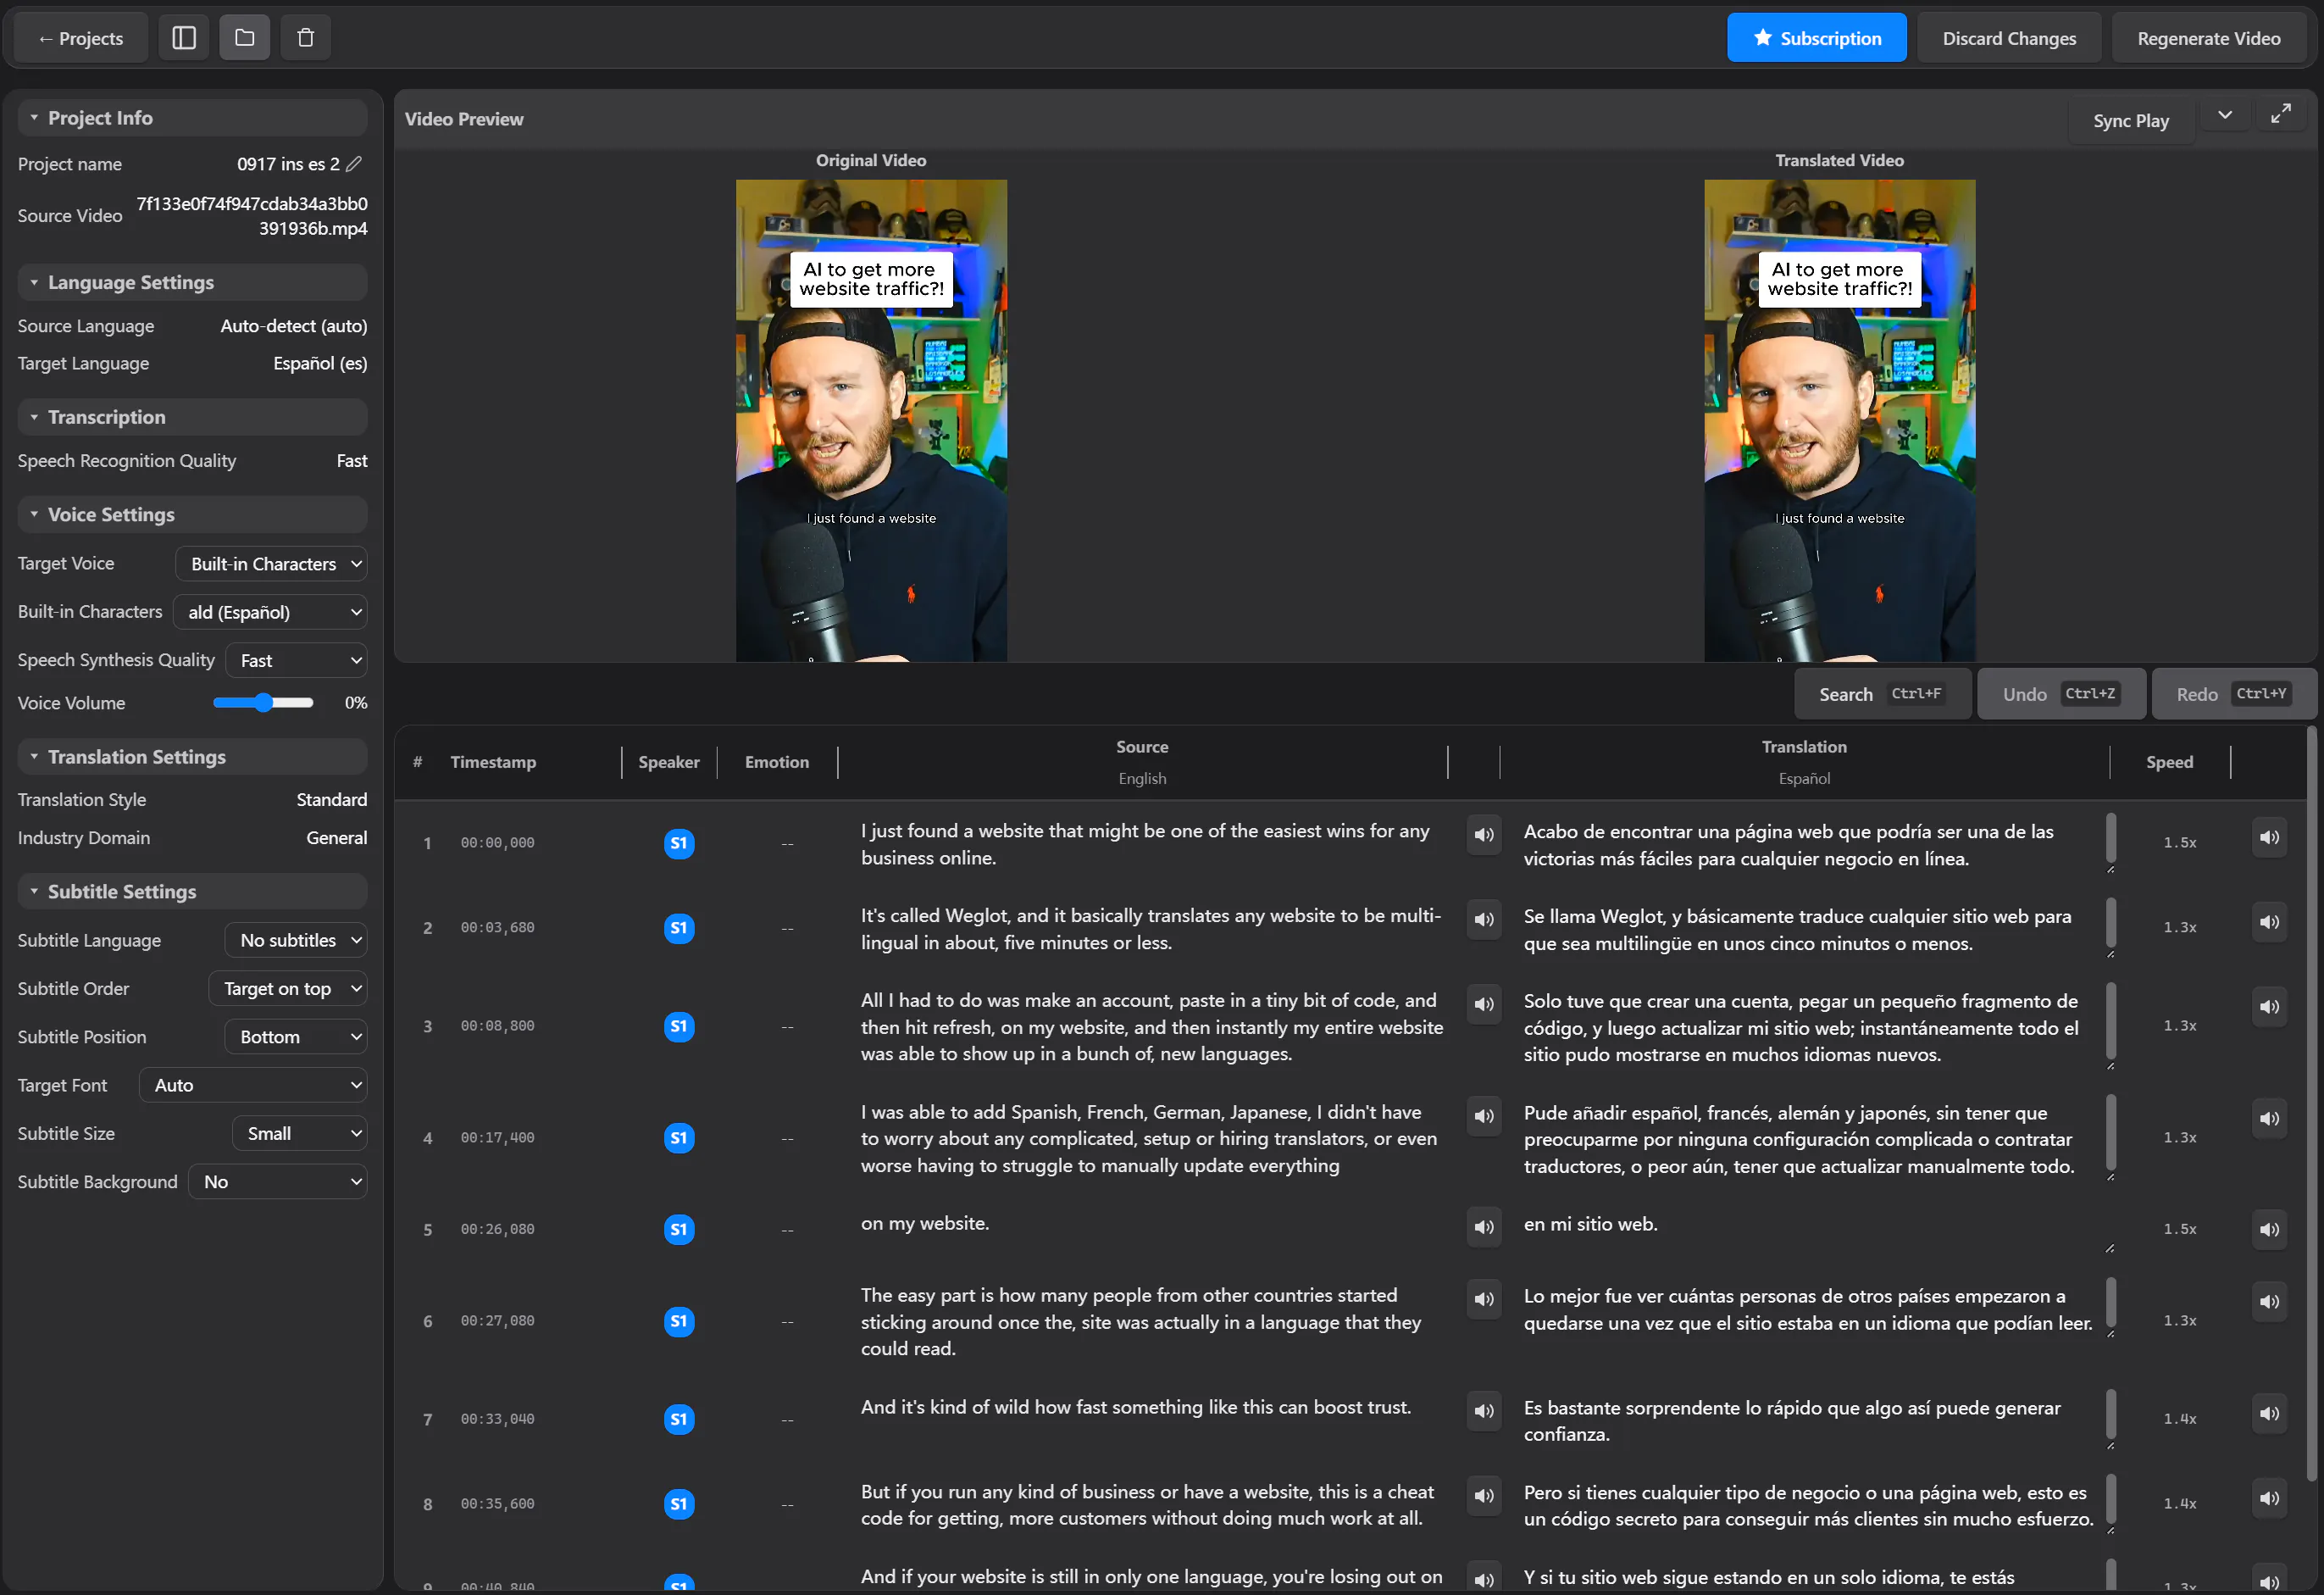Click Discard Changes
Viewport: 2324px width, 1595px height.
tap(2009, 38)
